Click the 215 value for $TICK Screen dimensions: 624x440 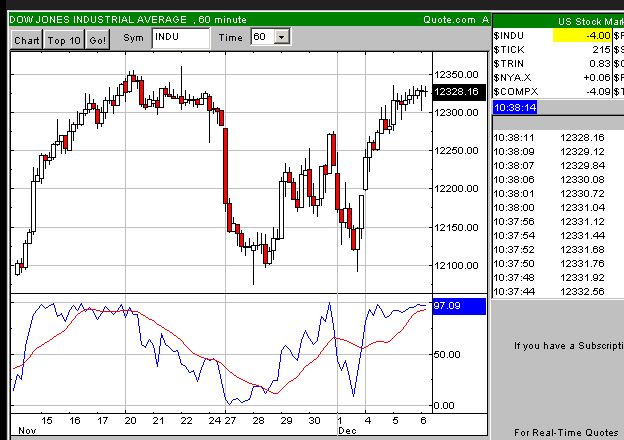coord(601,49)
